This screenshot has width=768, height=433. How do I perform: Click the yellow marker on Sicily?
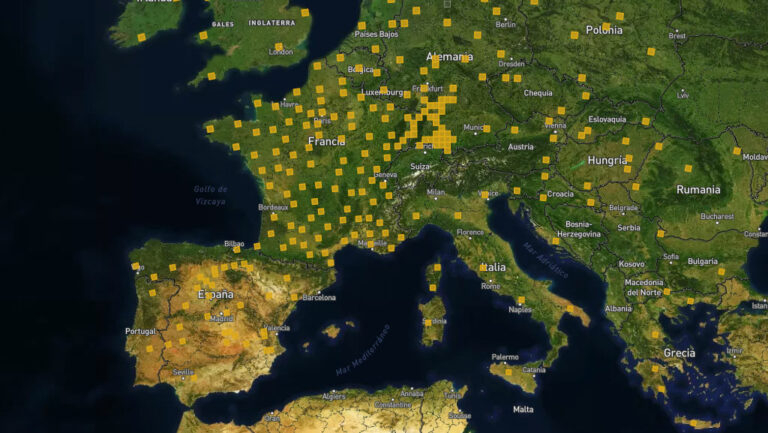coord(508,372)
